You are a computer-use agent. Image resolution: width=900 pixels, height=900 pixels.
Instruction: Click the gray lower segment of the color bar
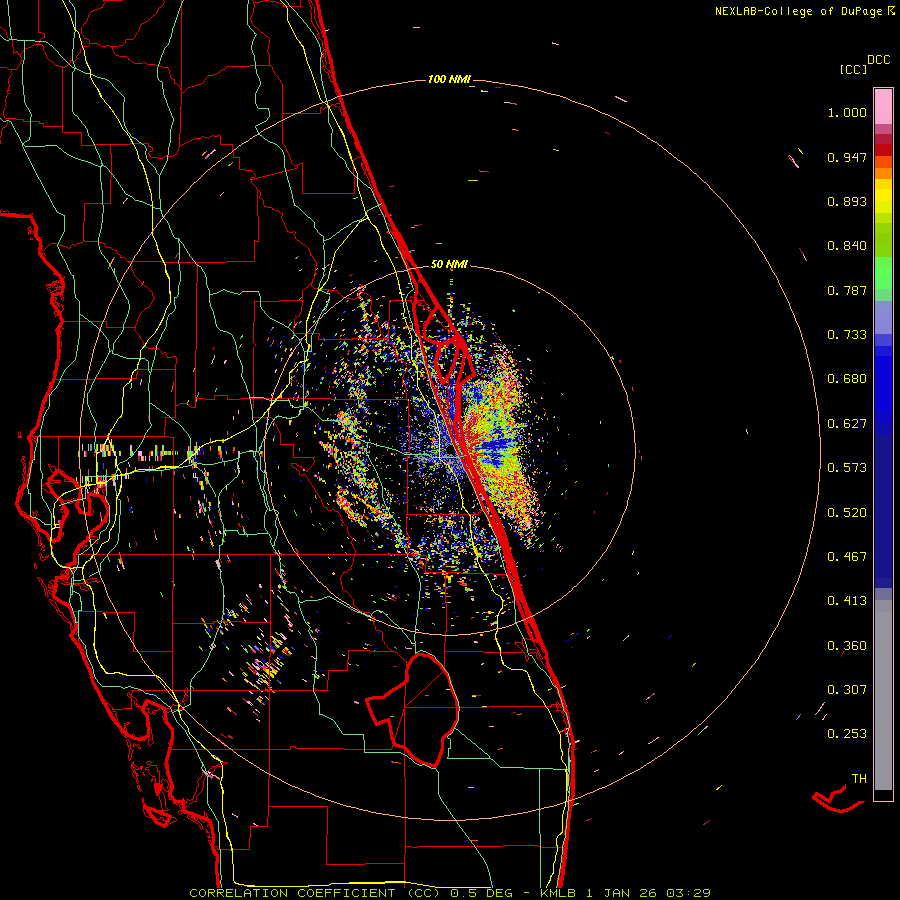click(x=883, y=695)
